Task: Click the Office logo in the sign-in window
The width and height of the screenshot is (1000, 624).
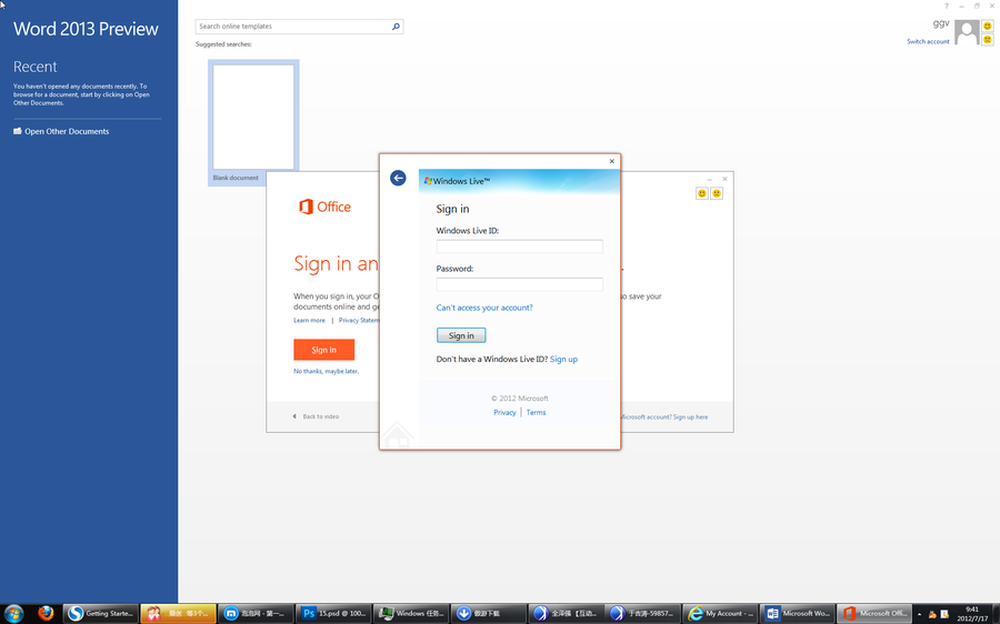Action: 325,207
